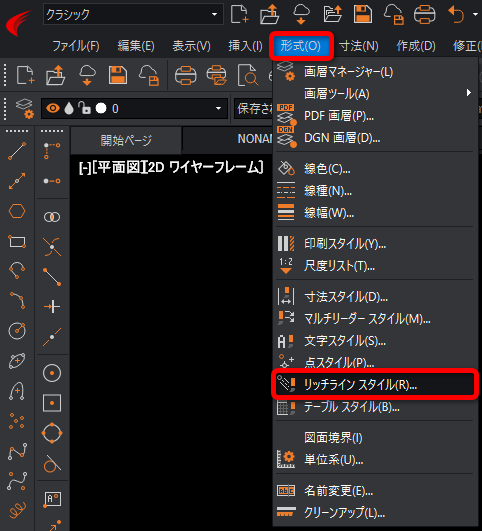Viewport: 482px width, 531px height.
Task: Switch to the 開始ページ tab
Action: tap(126, 140)
